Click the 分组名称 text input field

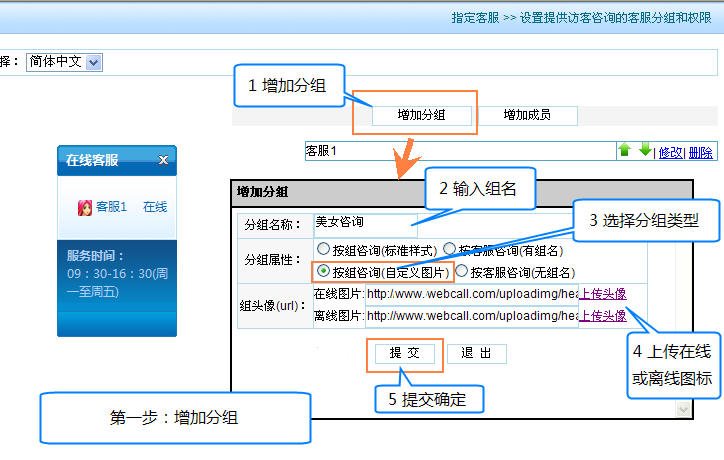(364, 222)
